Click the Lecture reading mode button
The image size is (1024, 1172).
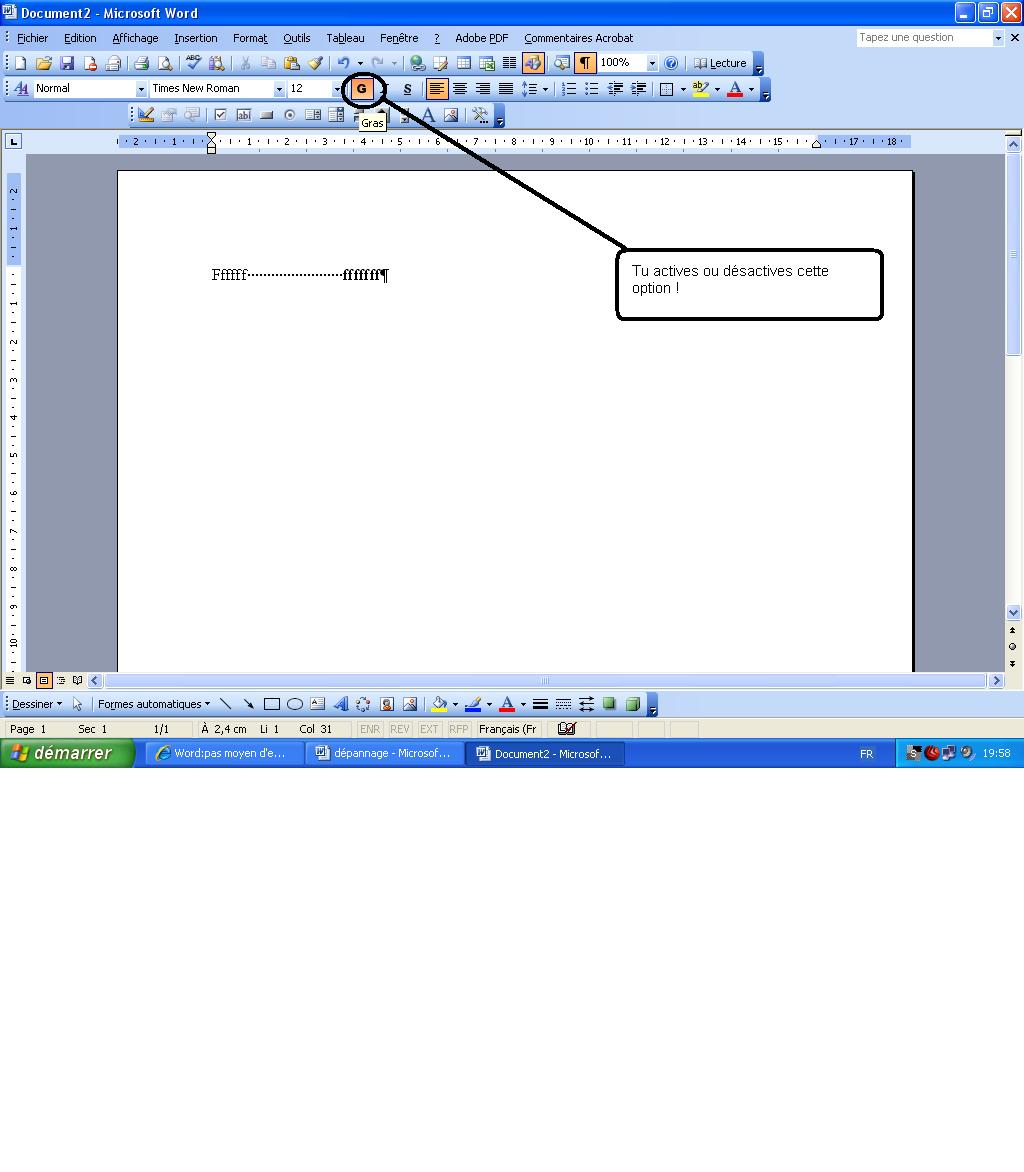[720, 63]
